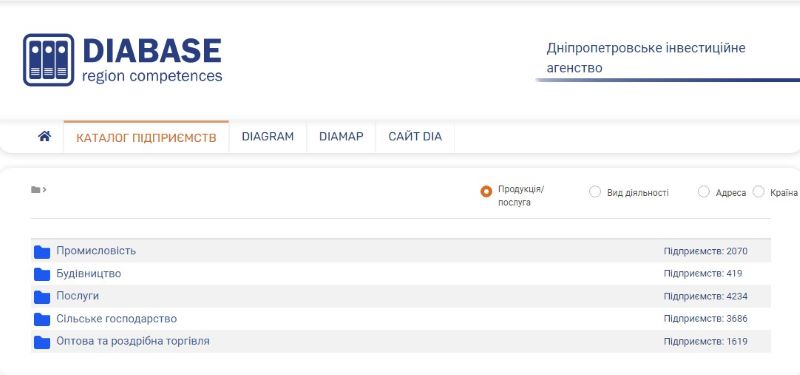The width and height of the screenshot is (800, 375).
Task: Go to САЙТ DIA tab
Action: pyautogui.click(x=415, y=137)
